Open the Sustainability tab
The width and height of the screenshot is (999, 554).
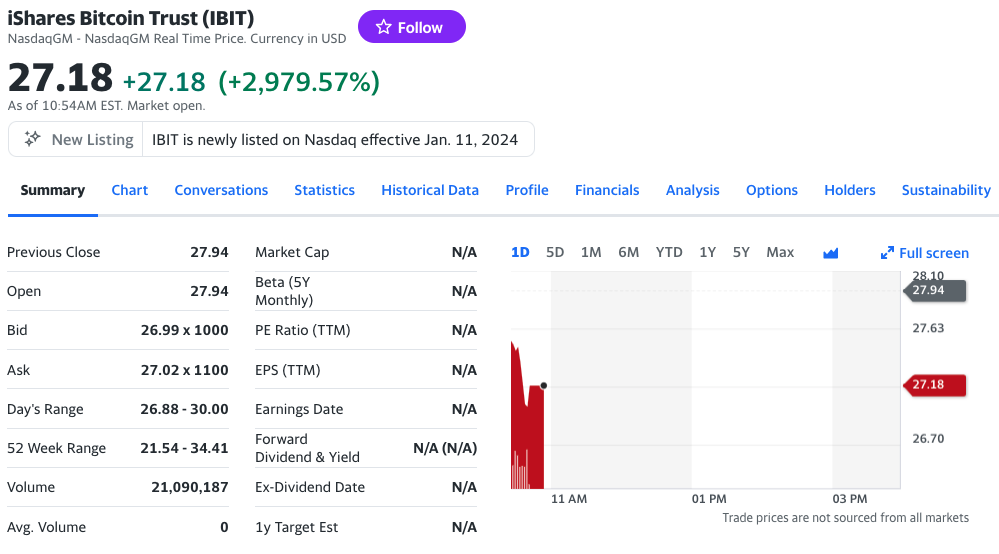(946, 190)
